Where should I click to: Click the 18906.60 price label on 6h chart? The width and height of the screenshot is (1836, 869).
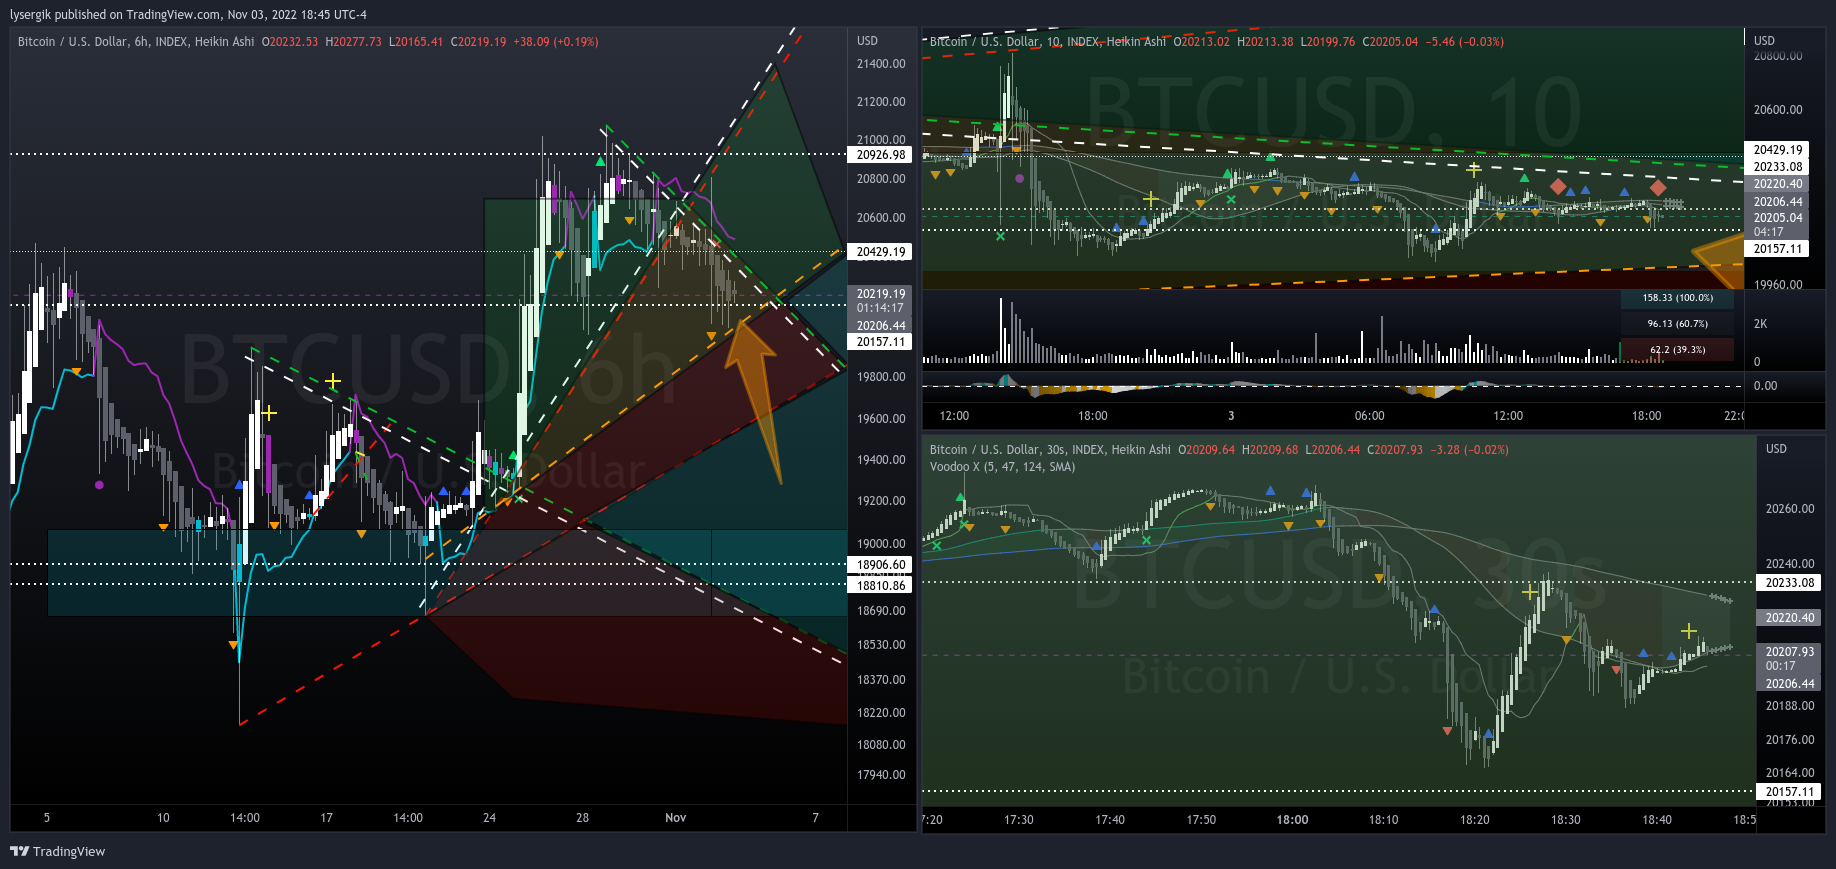point(880,565)
